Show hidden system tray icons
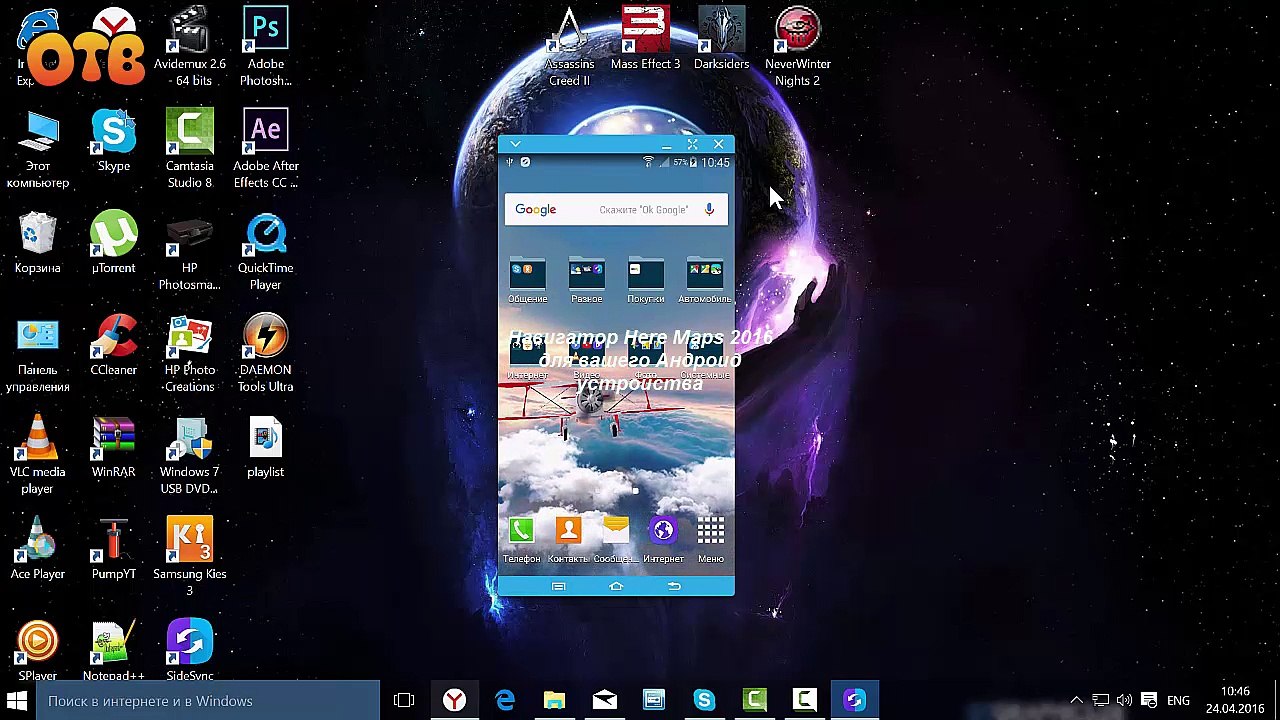The image size is (1280, 720). [1076, 701]
